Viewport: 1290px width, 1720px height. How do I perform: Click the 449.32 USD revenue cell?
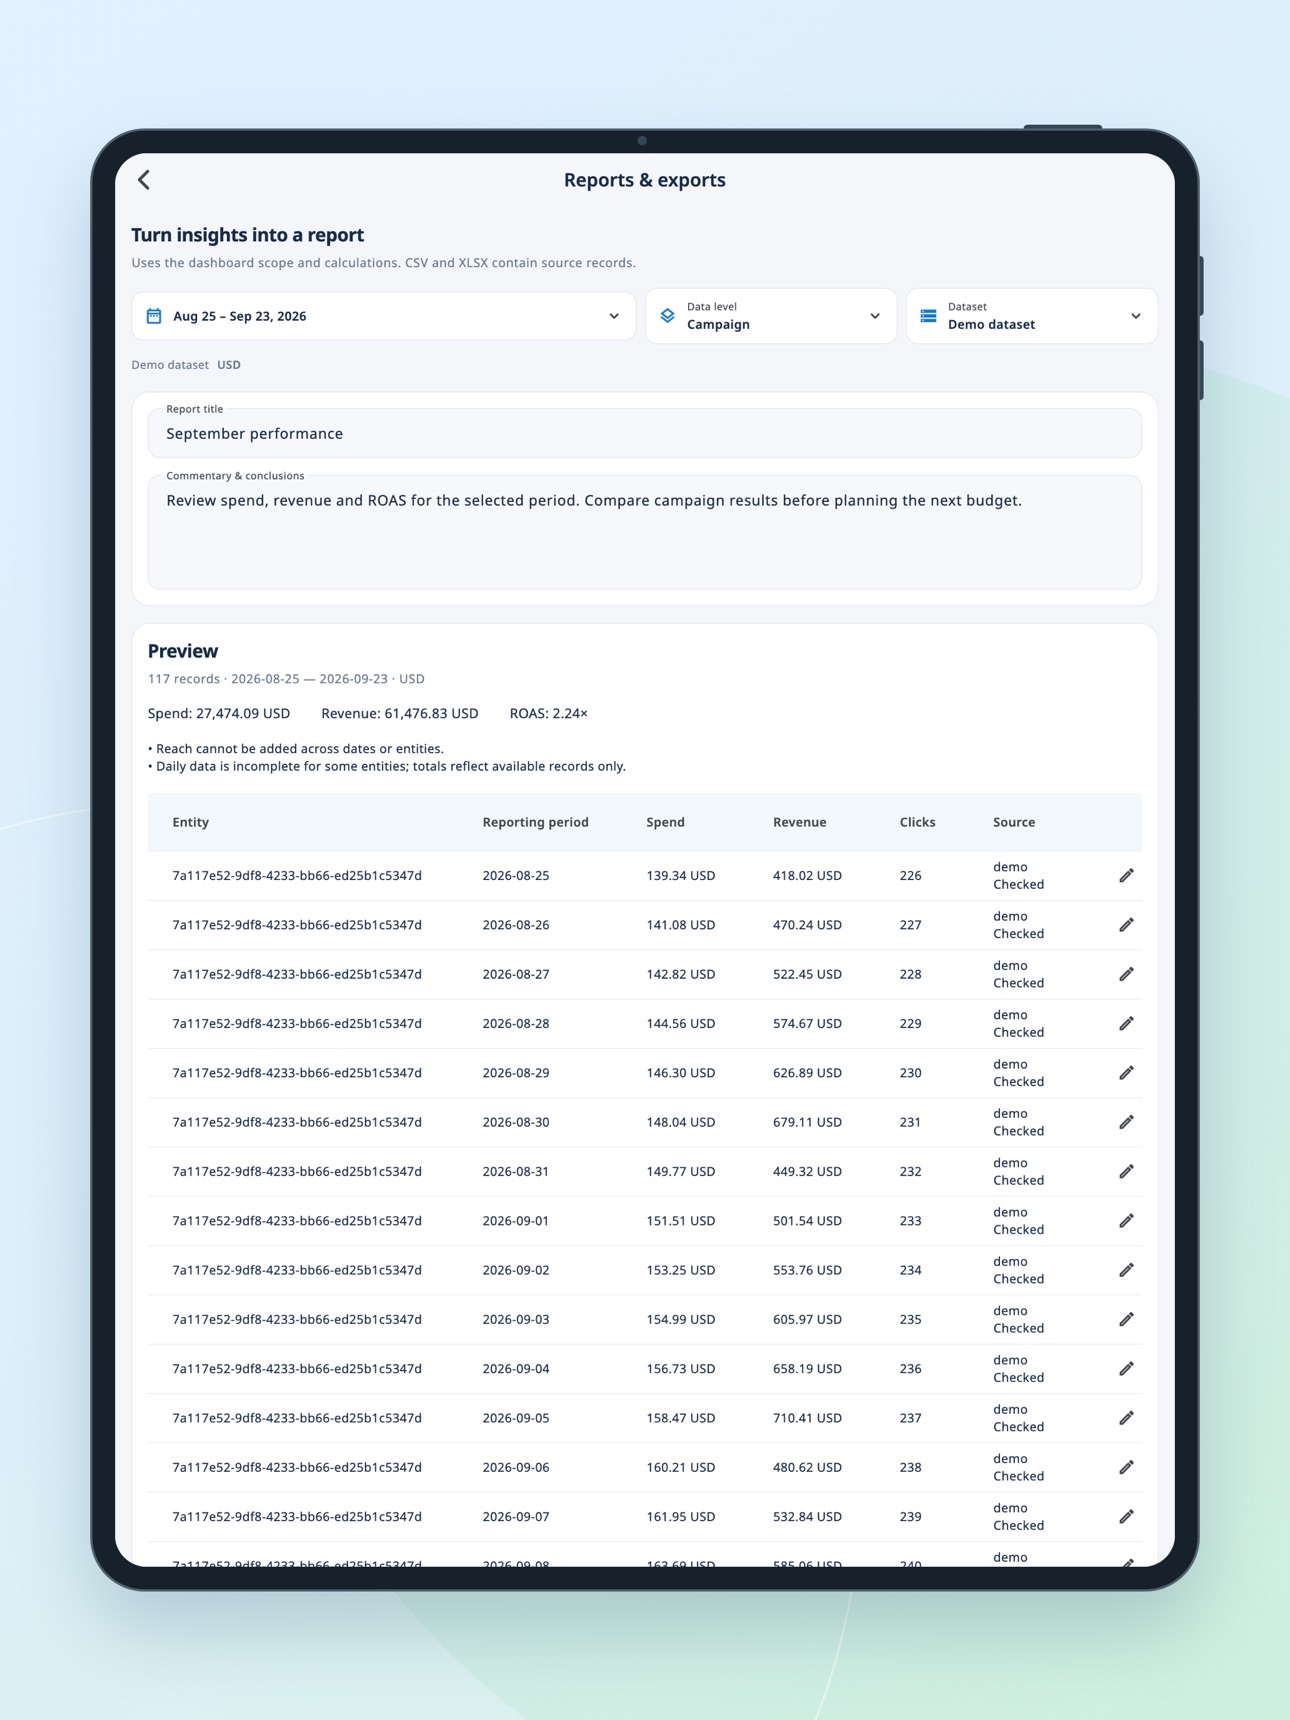click(807, 1172)
